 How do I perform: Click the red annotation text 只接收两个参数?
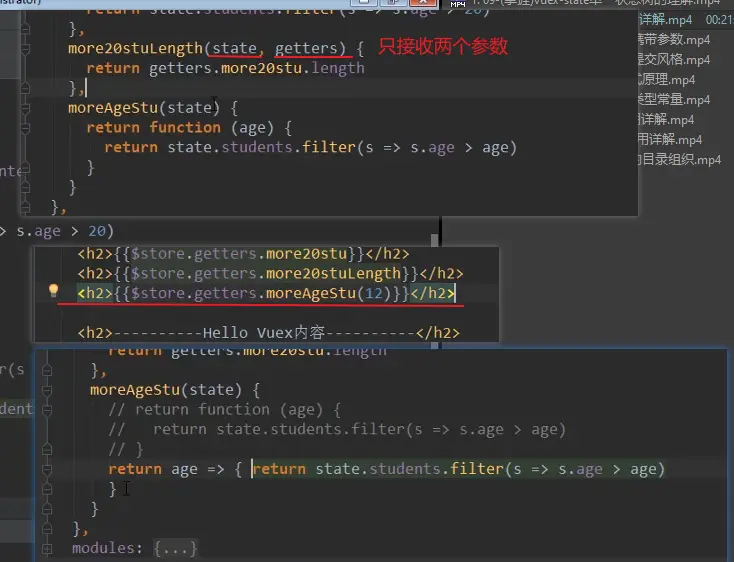point(442,46)
